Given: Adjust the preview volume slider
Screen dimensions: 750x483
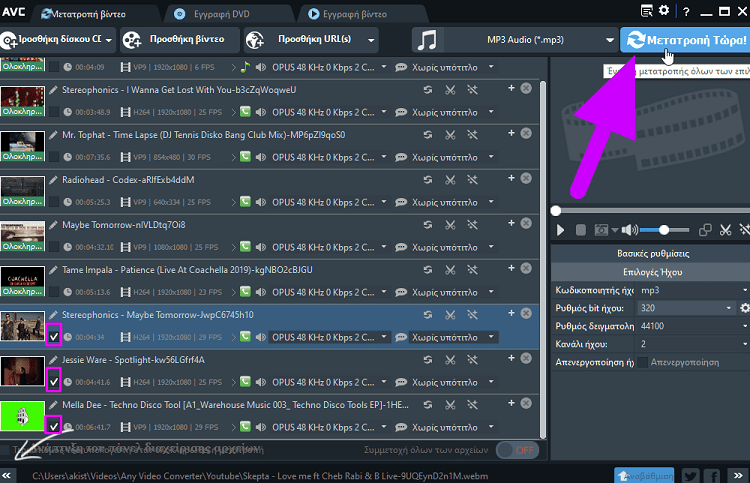Looking at the screenshot, I should [665, 230].
